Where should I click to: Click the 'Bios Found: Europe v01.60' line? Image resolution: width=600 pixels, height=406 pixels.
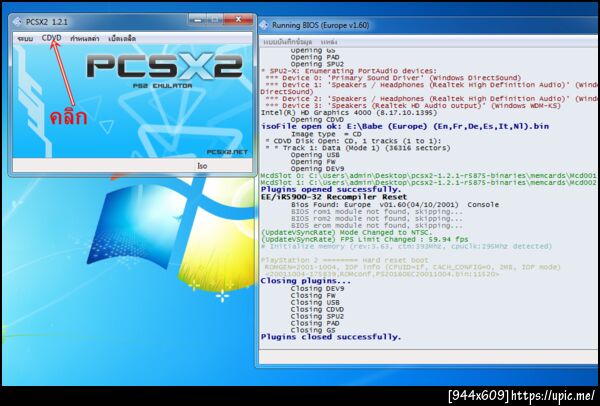pos(395,205)
